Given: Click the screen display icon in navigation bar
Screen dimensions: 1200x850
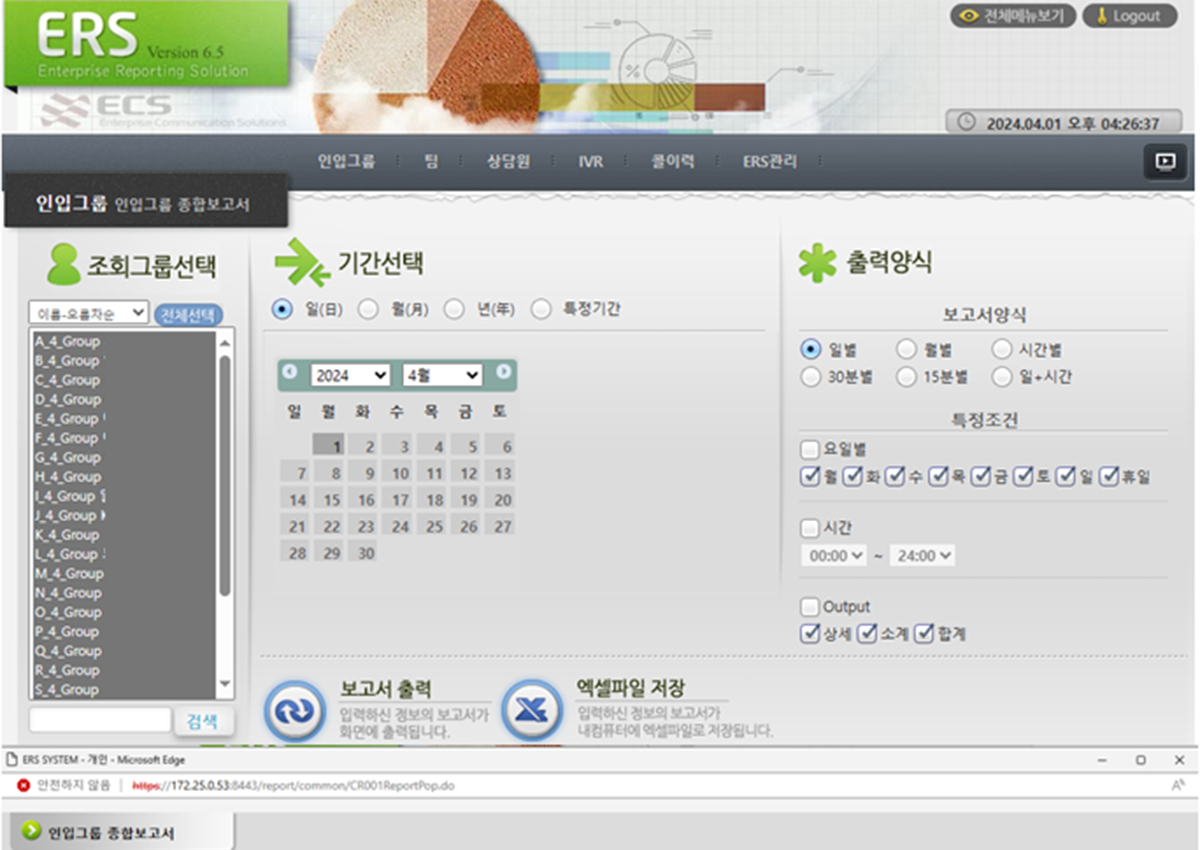Looking at the screenshot, I should click(1165, 162).
